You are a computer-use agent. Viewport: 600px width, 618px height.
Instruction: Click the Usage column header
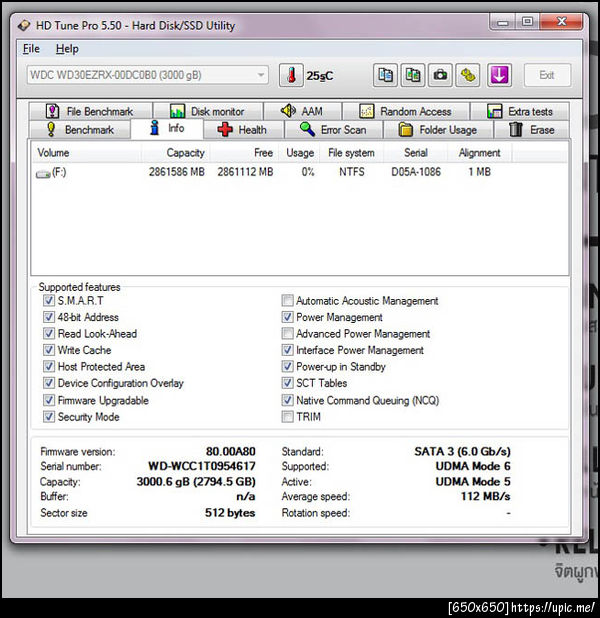coord(299,153)
